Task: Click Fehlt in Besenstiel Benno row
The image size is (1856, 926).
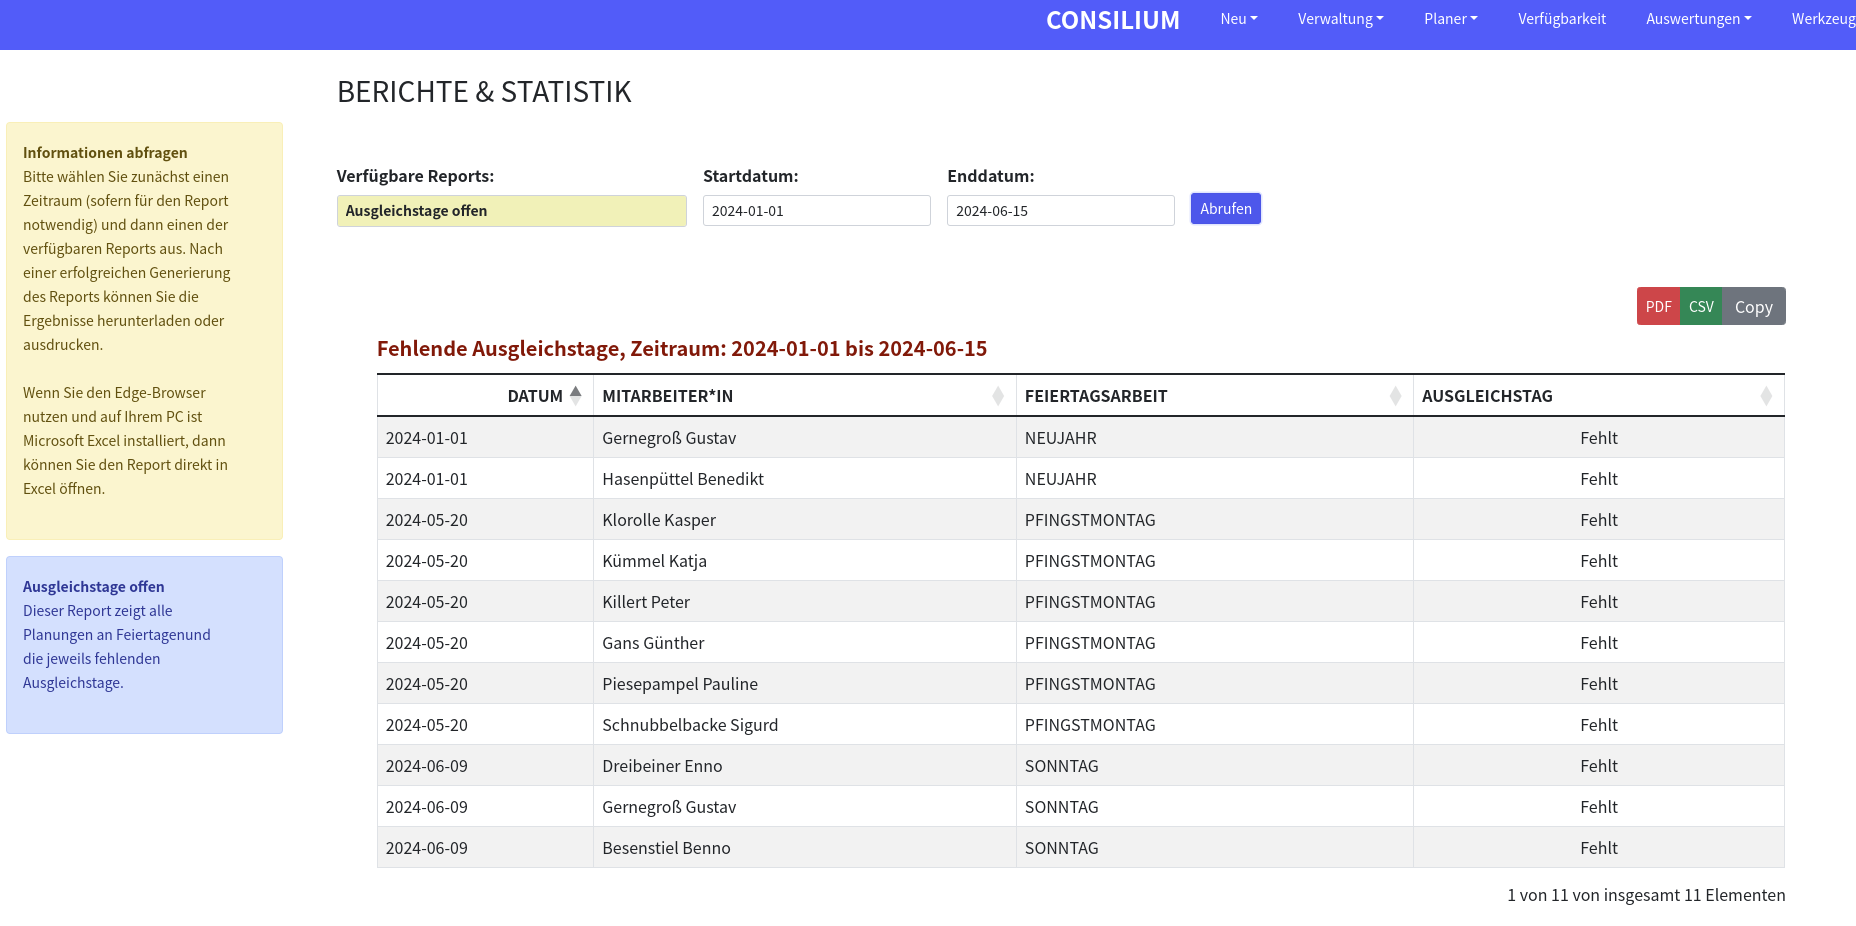Action: [x=1599, y=848]
